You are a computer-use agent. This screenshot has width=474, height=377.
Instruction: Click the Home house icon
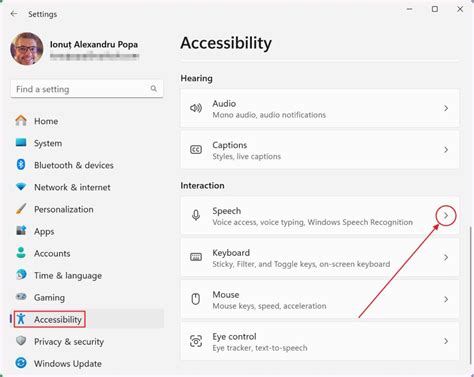pos(21,121)
